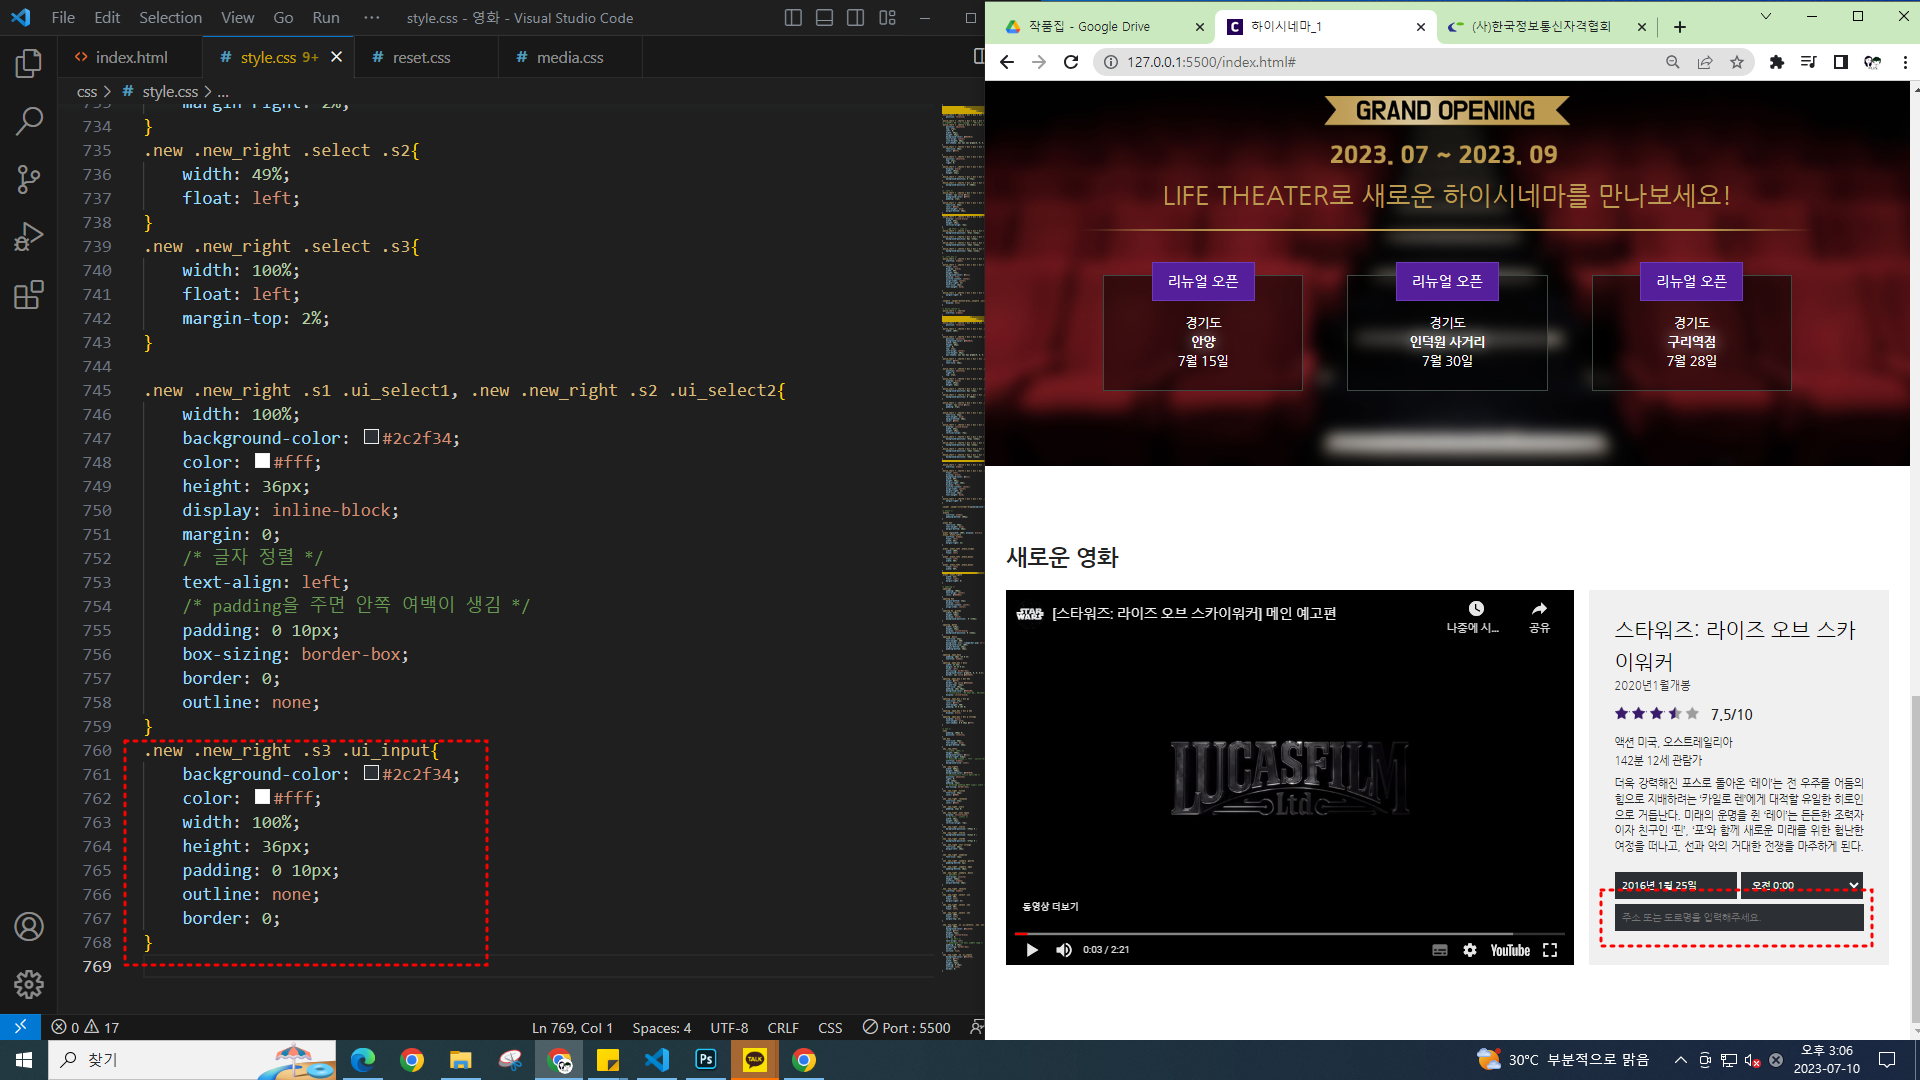Expand the hidden menu items ellipsis
Image resolution: width=1920 pixels, height=1080 pixels.
click(x=372, y=18)
